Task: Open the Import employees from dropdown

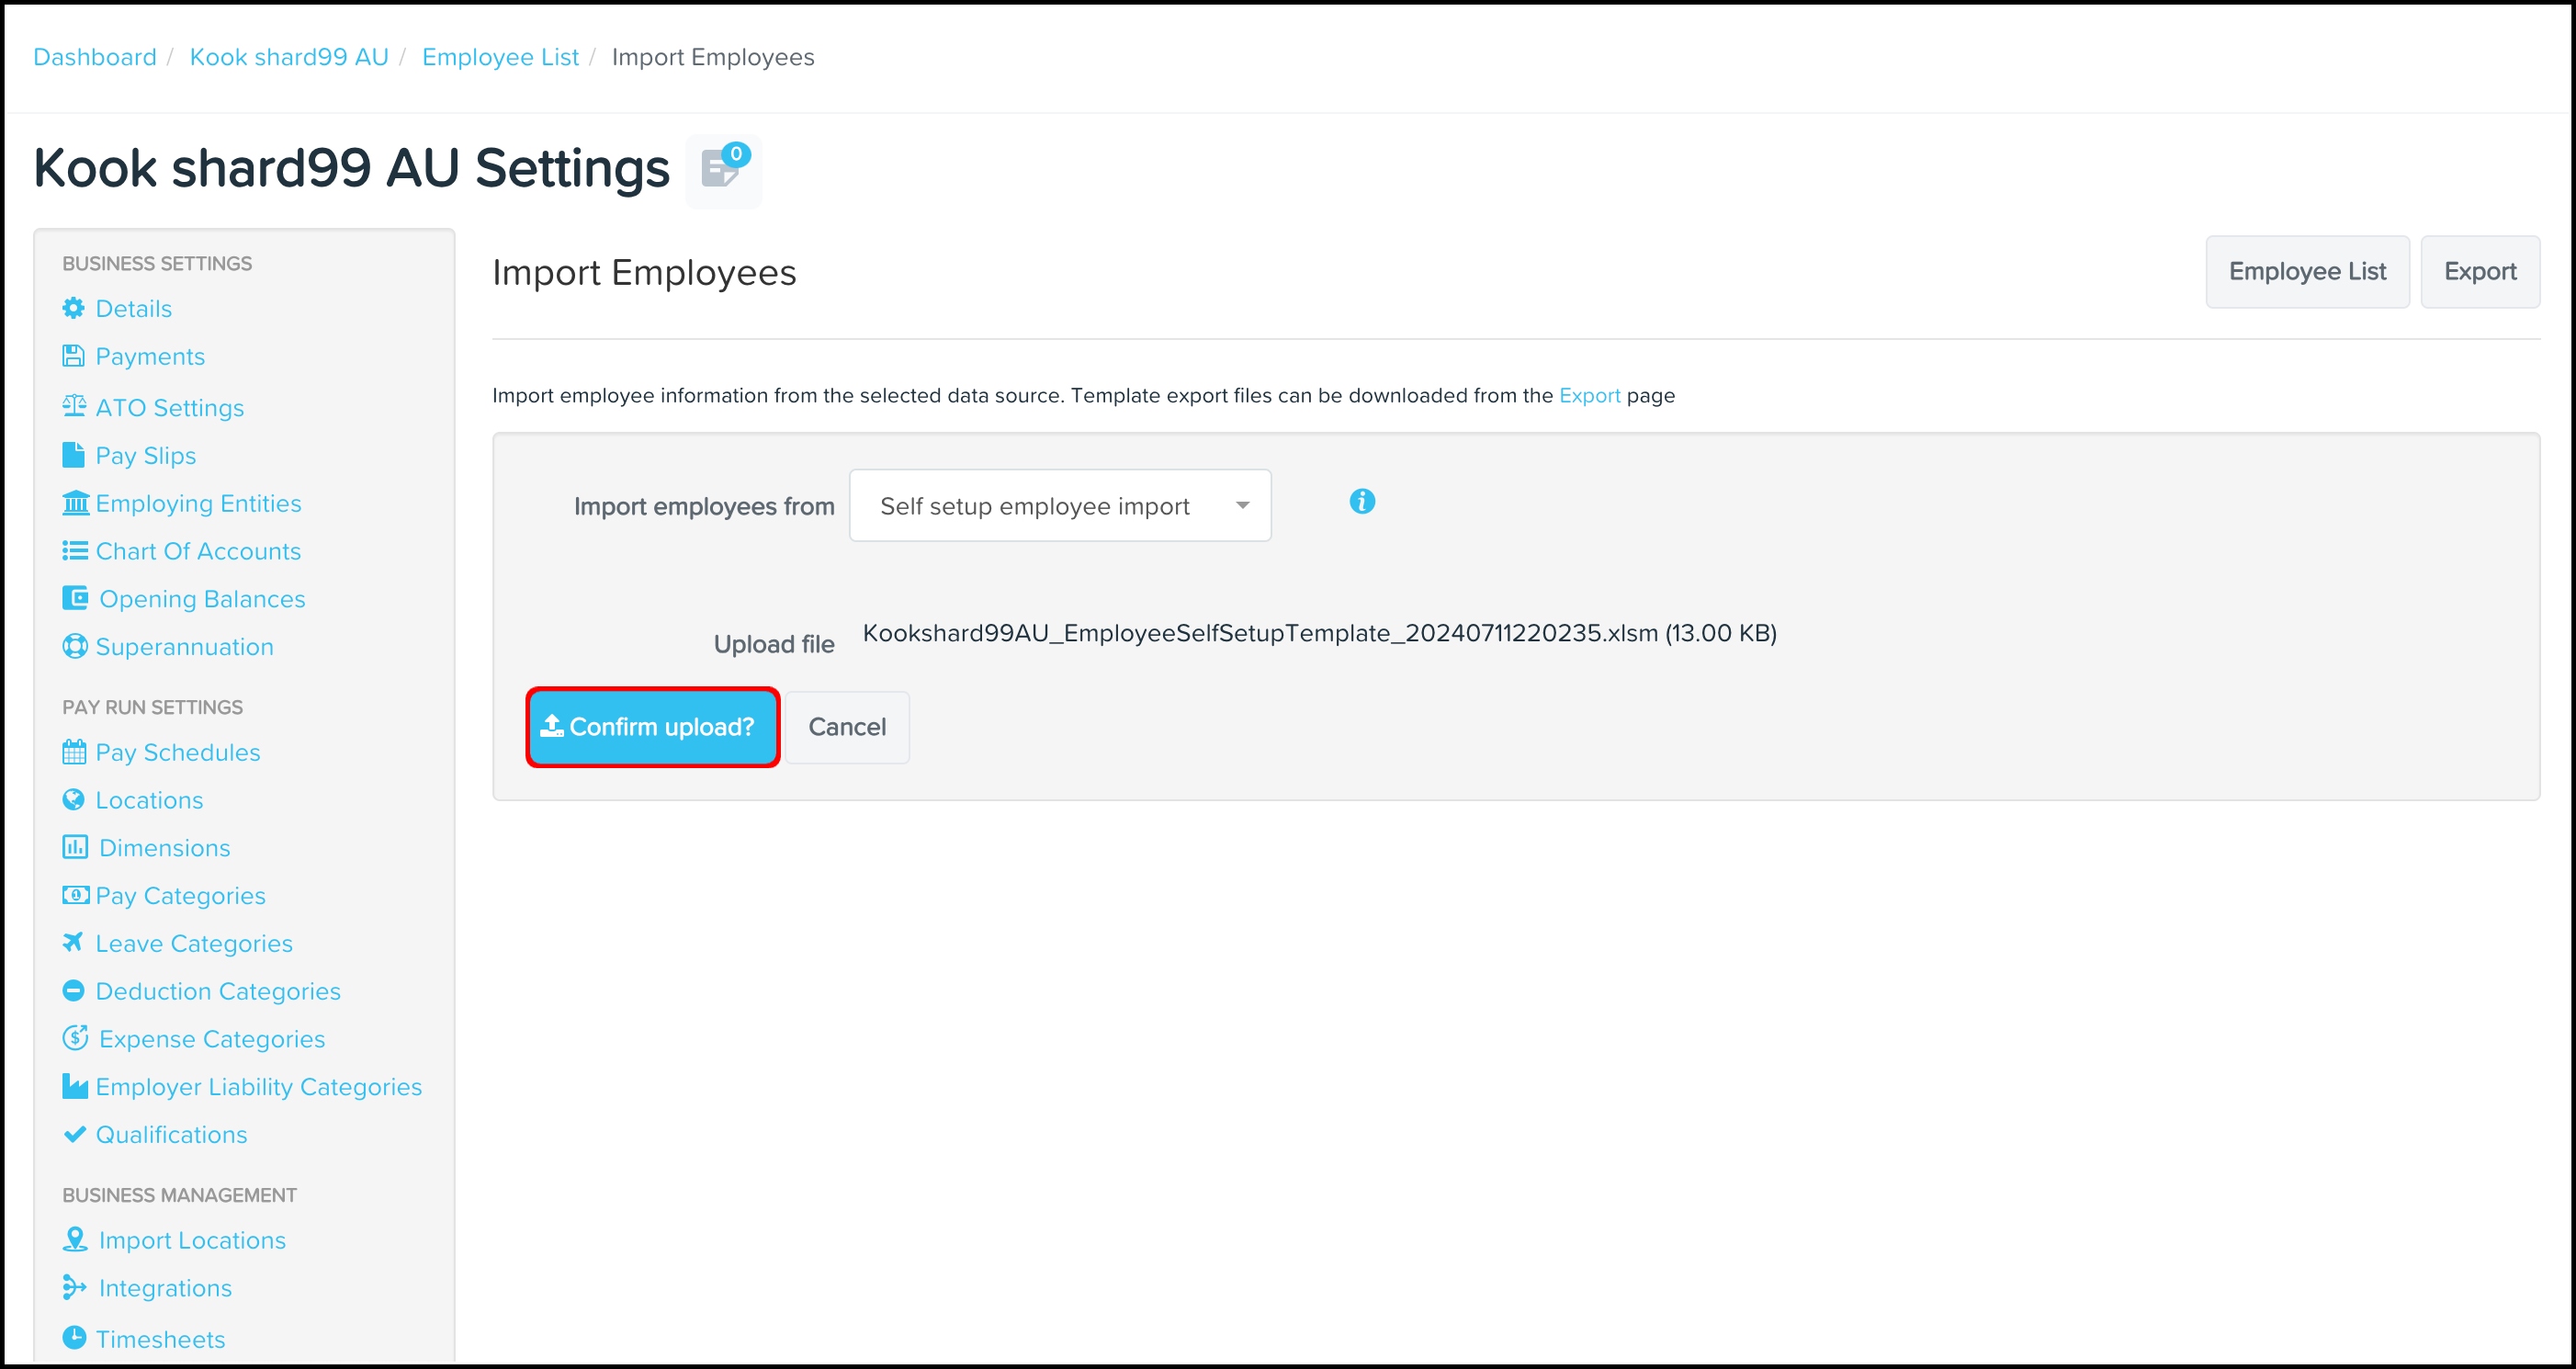Action: [x=1060, y=506]
